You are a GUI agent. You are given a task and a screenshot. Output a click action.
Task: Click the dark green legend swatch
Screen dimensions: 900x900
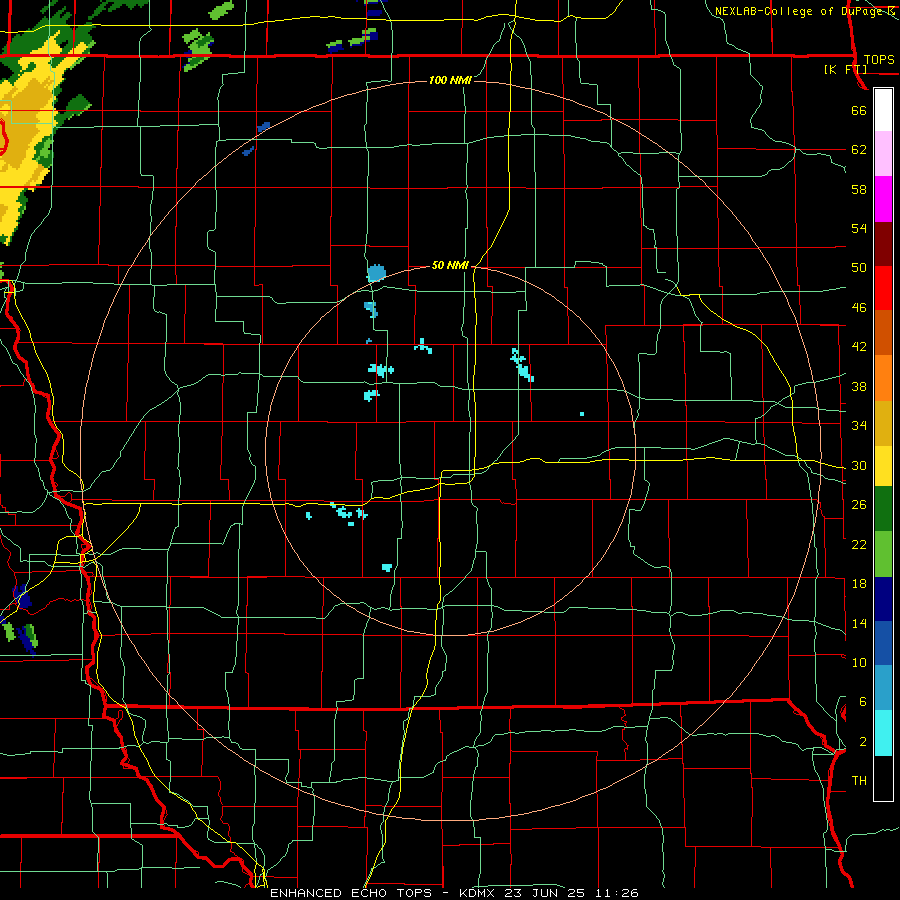pos(883,509)
